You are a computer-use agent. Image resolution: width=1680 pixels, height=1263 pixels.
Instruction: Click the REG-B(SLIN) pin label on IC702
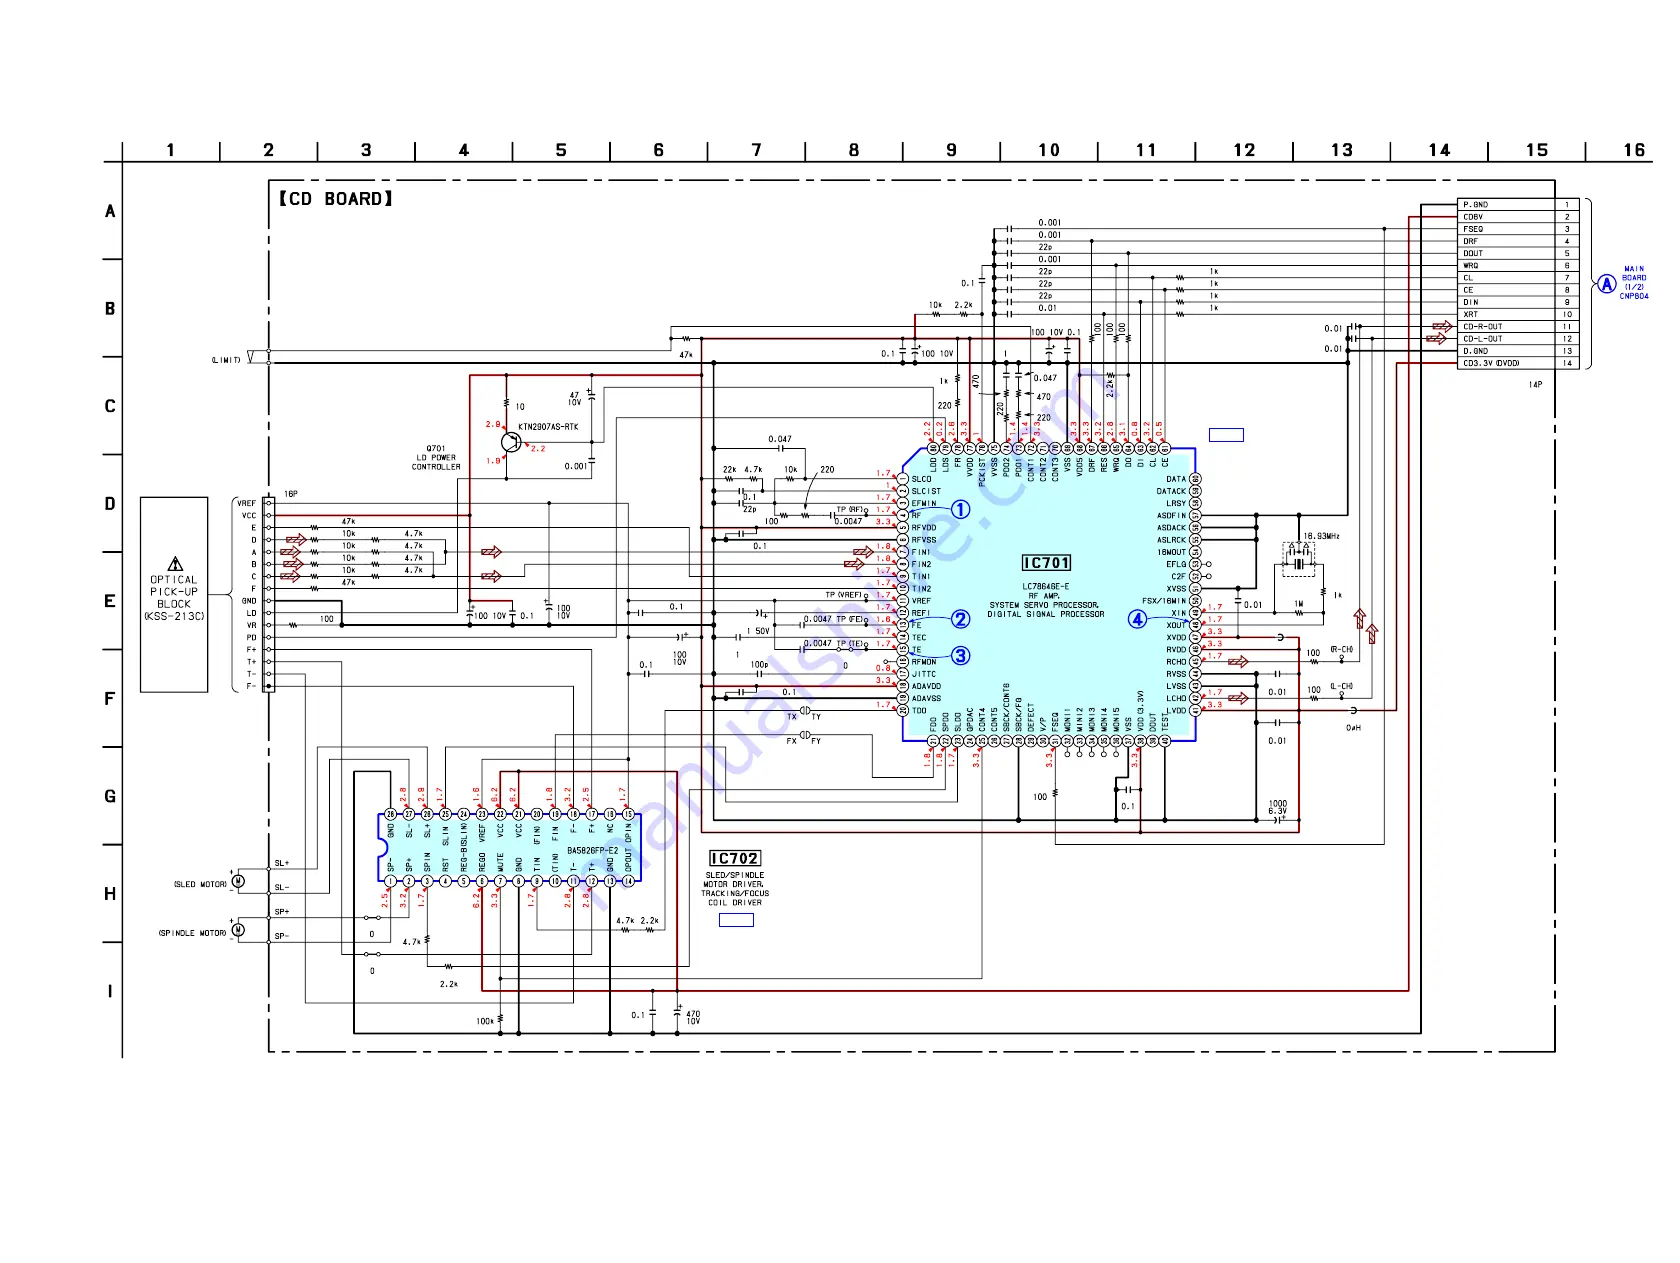tap(464, 848)
